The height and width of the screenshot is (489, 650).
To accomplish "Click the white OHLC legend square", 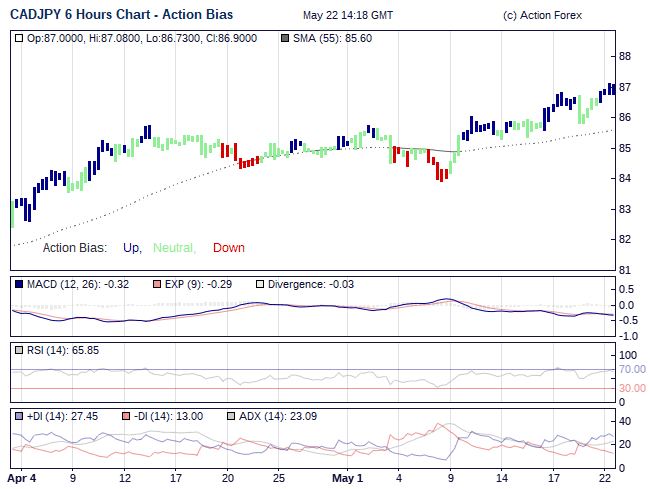I will (x=20, y=37).
